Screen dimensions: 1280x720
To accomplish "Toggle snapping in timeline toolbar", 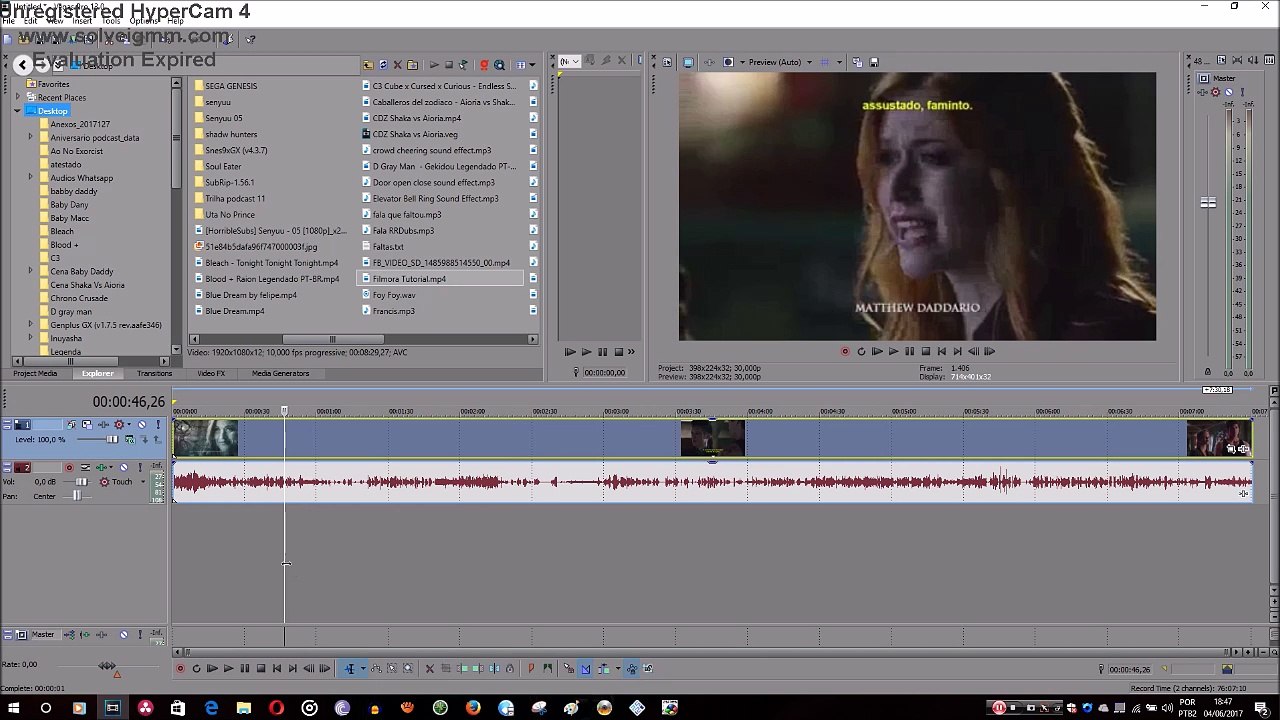I will tap(568, 669).
